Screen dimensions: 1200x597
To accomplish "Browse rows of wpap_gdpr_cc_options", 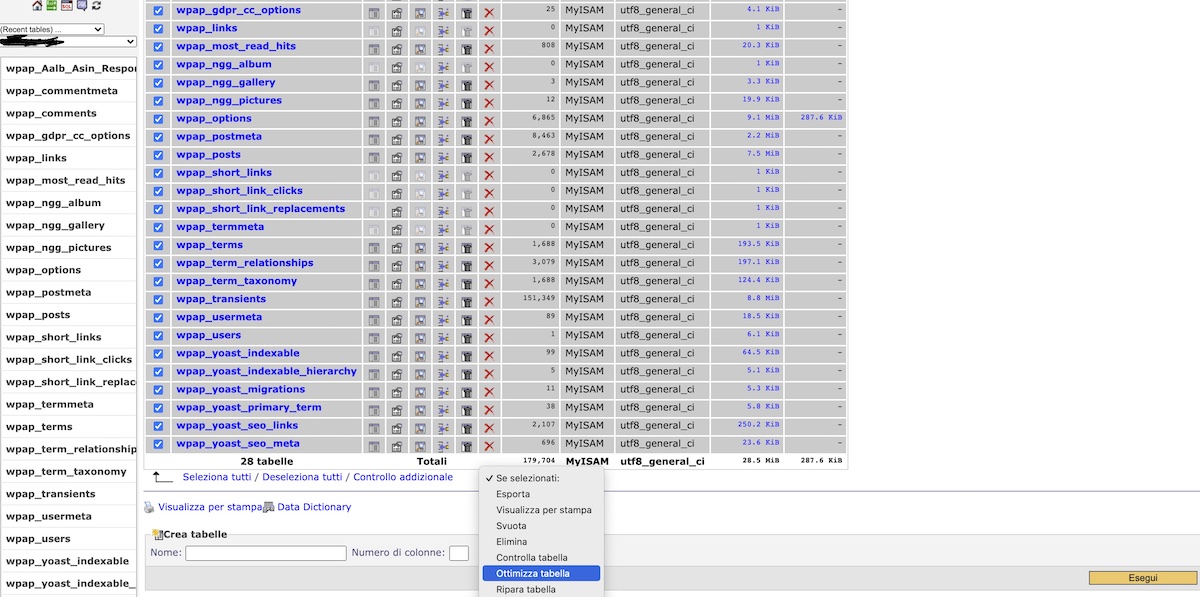I will click(374, 12).
